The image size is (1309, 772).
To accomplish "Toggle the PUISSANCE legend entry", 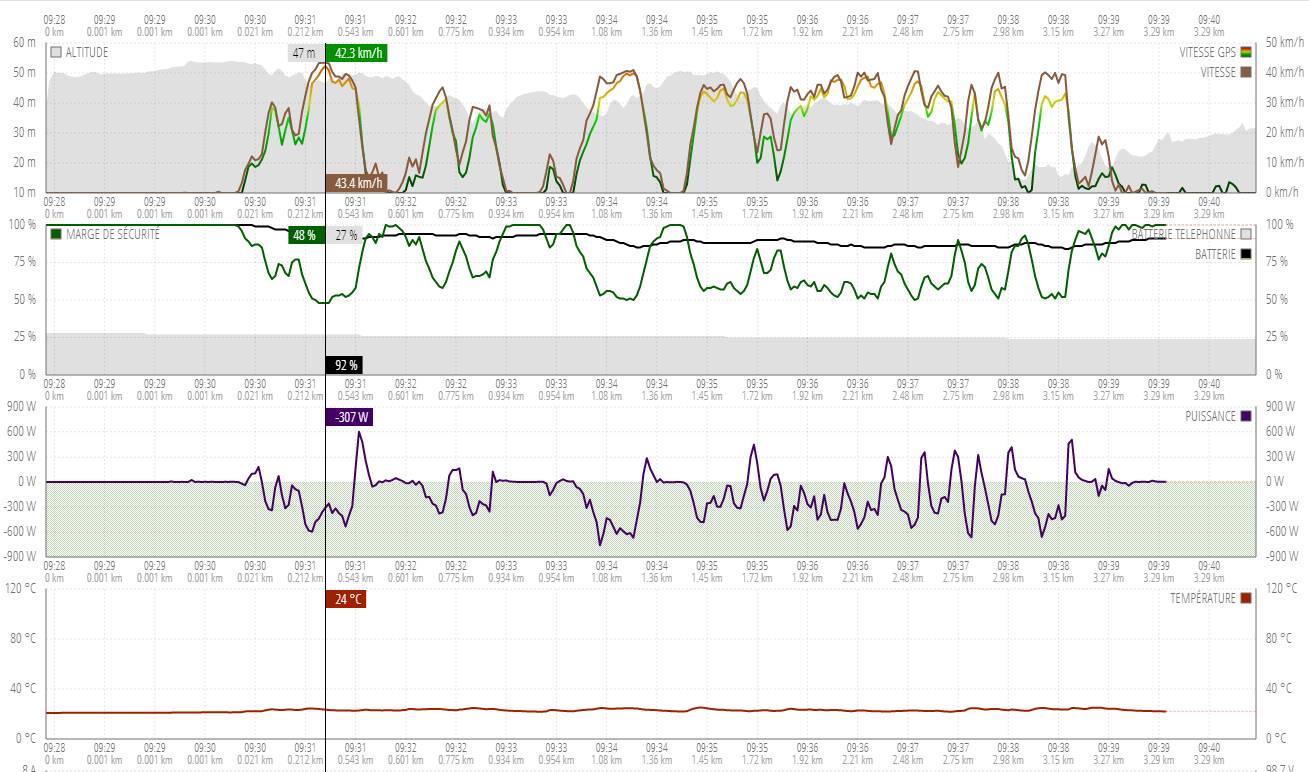I will point(1218,416).
